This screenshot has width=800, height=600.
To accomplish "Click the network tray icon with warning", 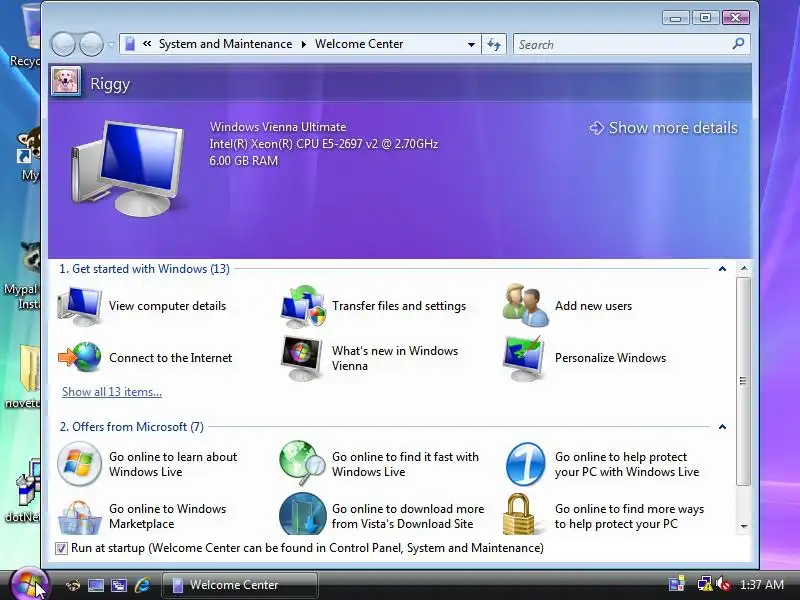I will pos(705,584).
